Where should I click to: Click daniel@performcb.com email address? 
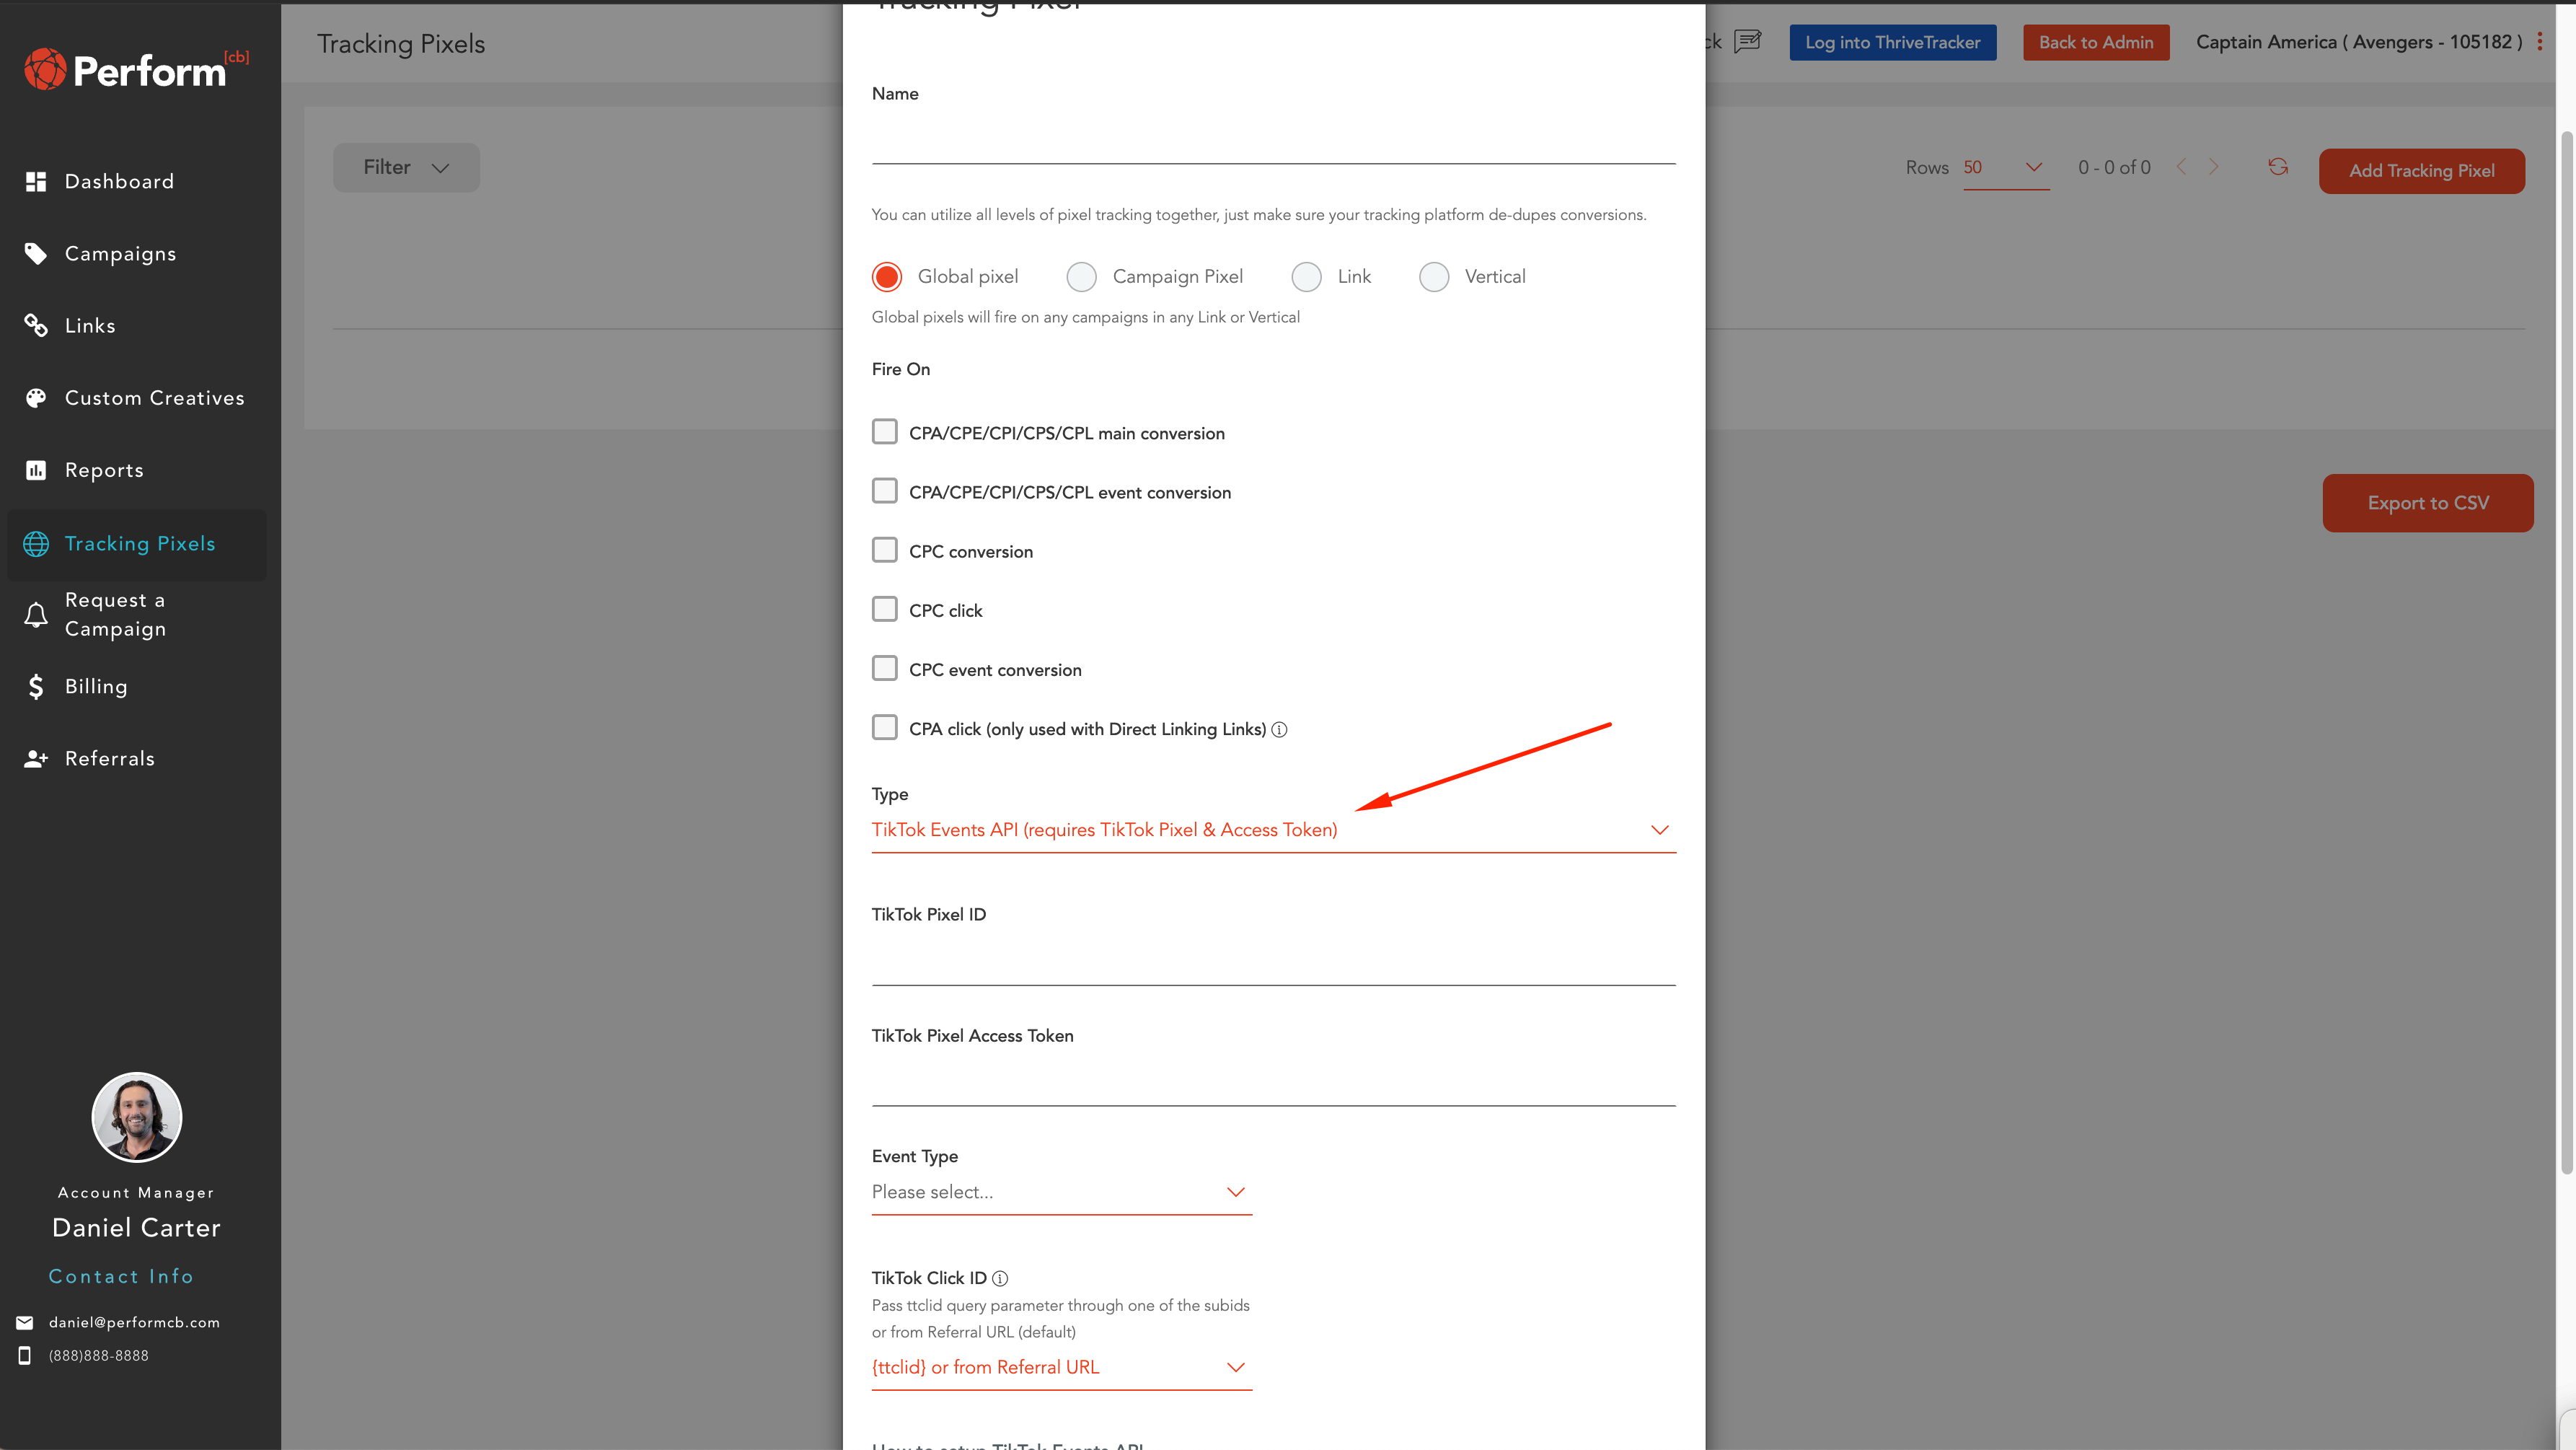click(x=134, y=1323)
